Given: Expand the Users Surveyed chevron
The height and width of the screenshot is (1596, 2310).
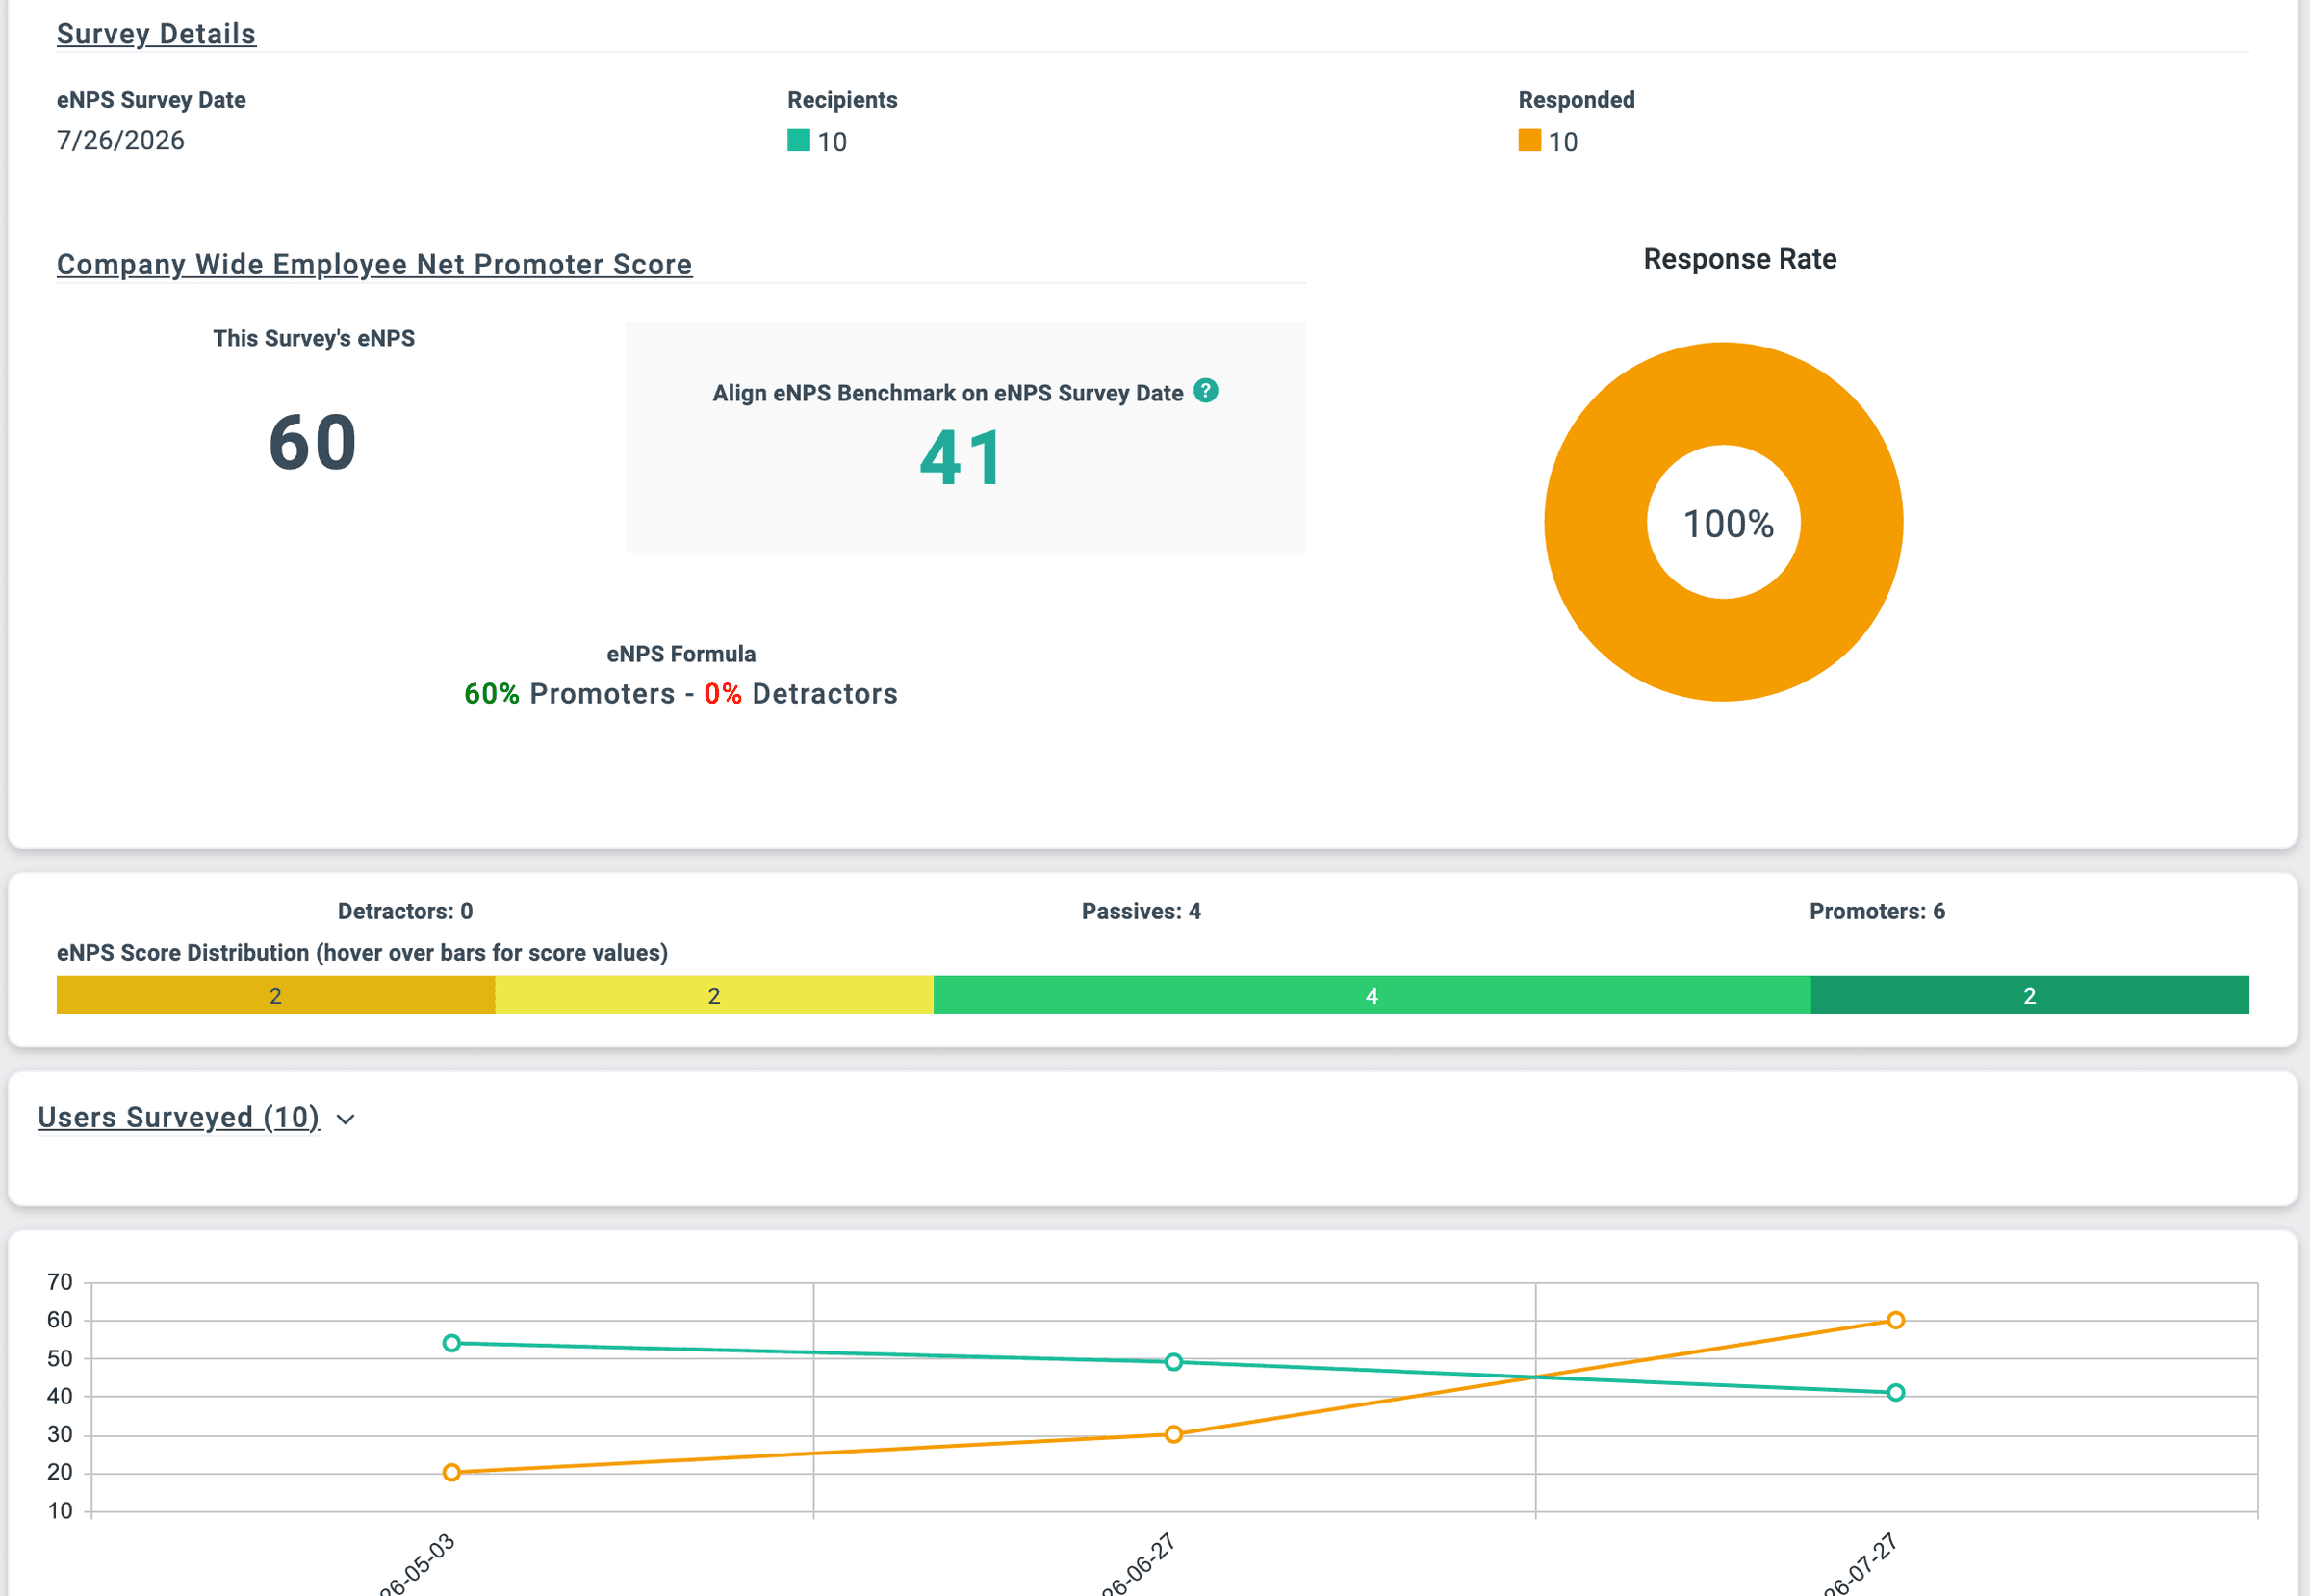Looking at the screenshot, I should (346, 1119).
